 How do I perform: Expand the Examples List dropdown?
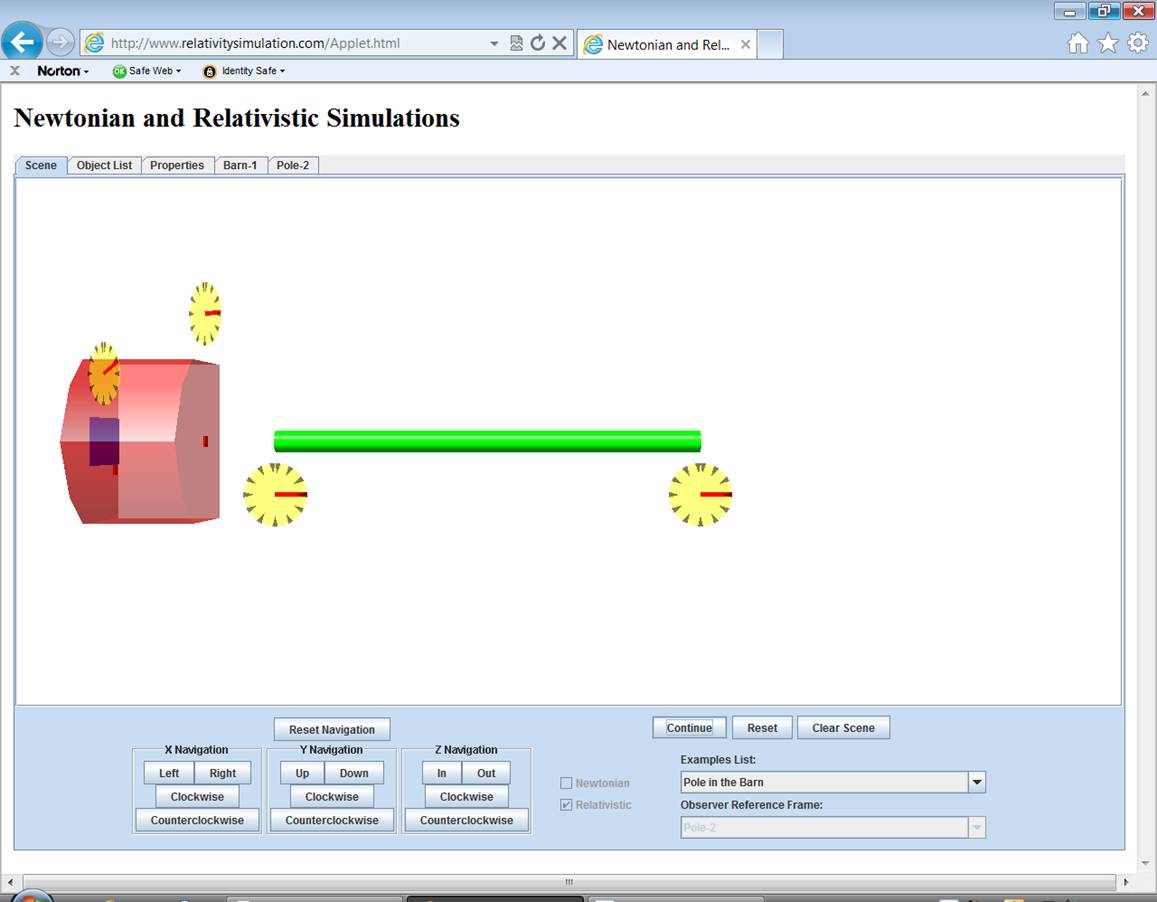(x=977, y=783)
